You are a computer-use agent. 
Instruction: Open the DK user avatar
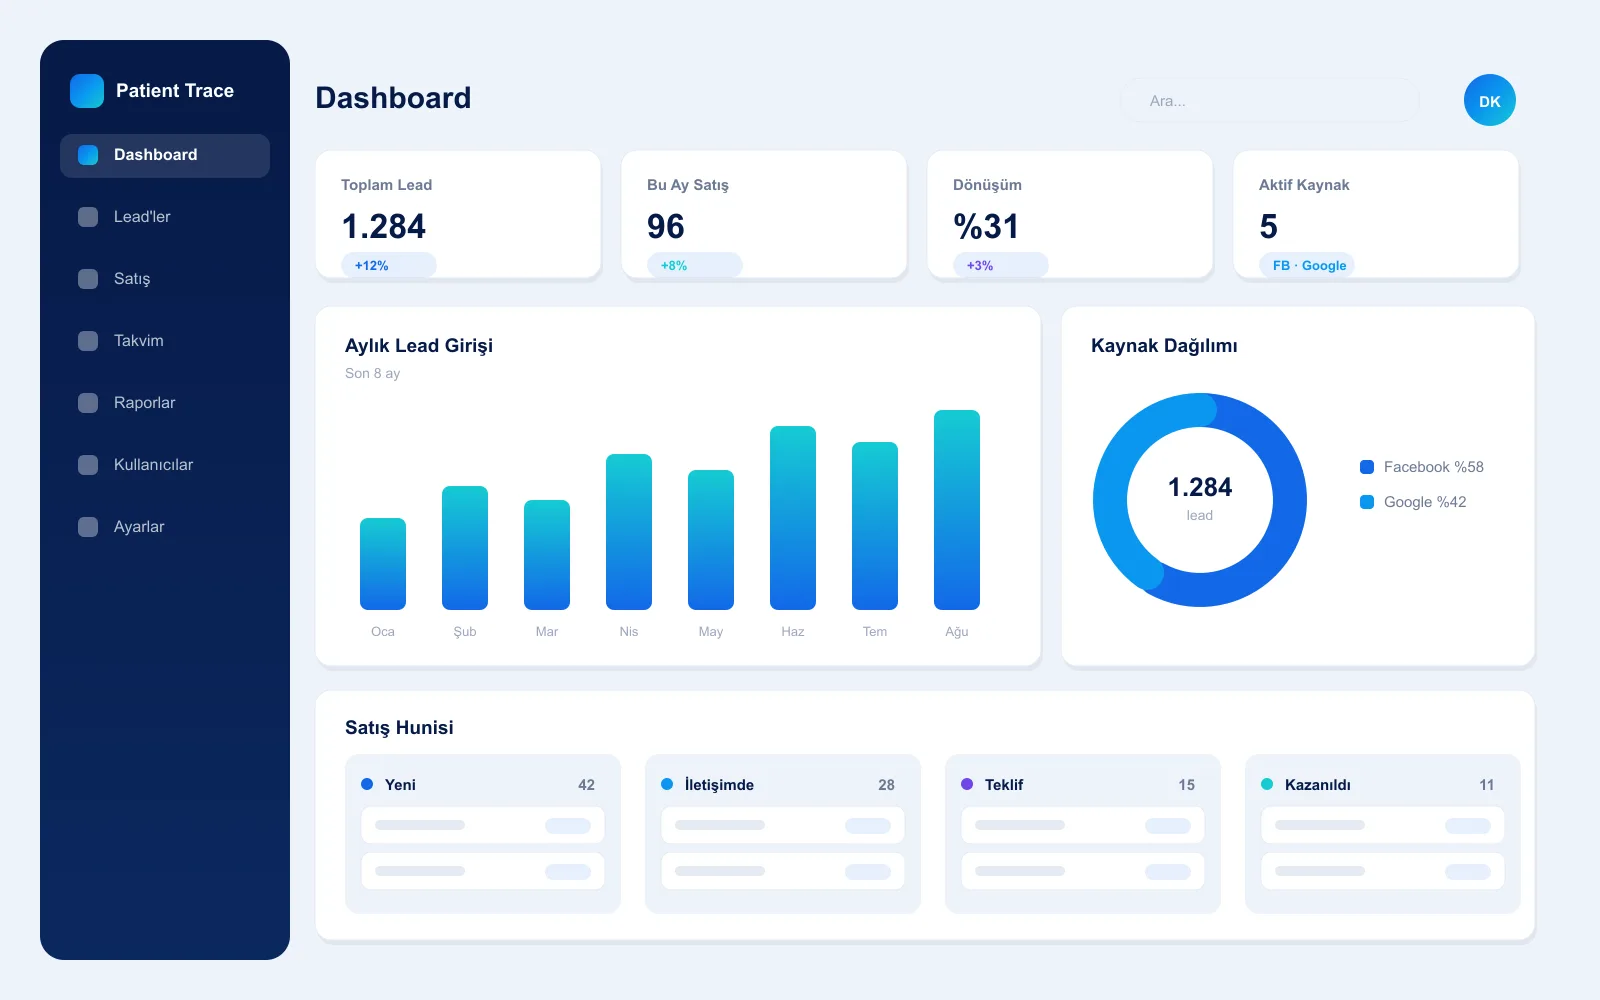[1490, 100]
